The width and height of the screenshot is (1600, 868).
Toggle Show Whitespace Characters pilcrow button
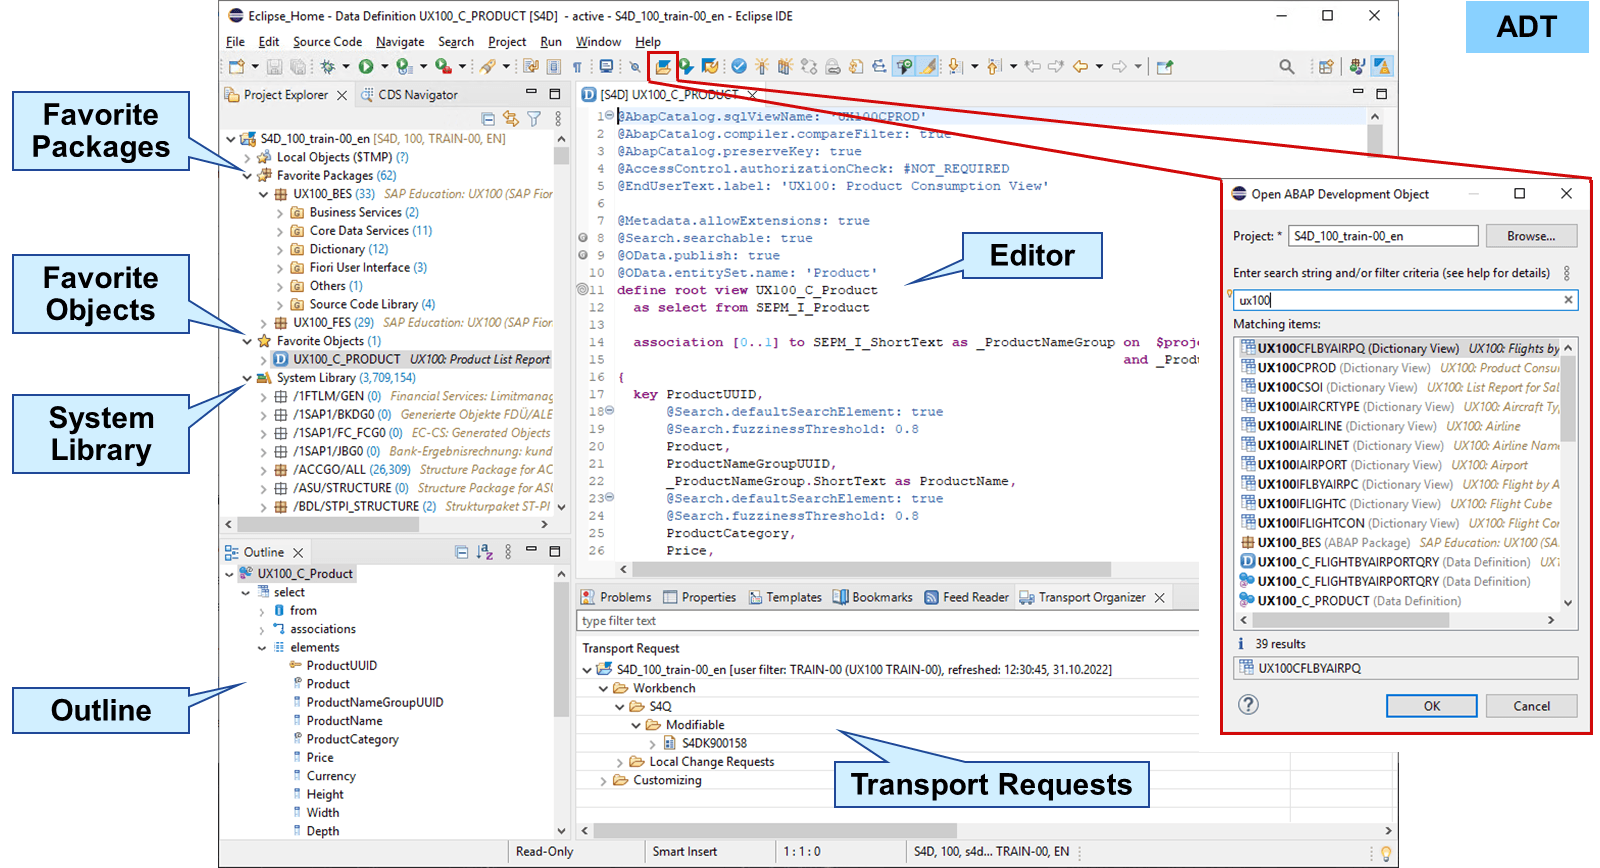tap(577, 67)
